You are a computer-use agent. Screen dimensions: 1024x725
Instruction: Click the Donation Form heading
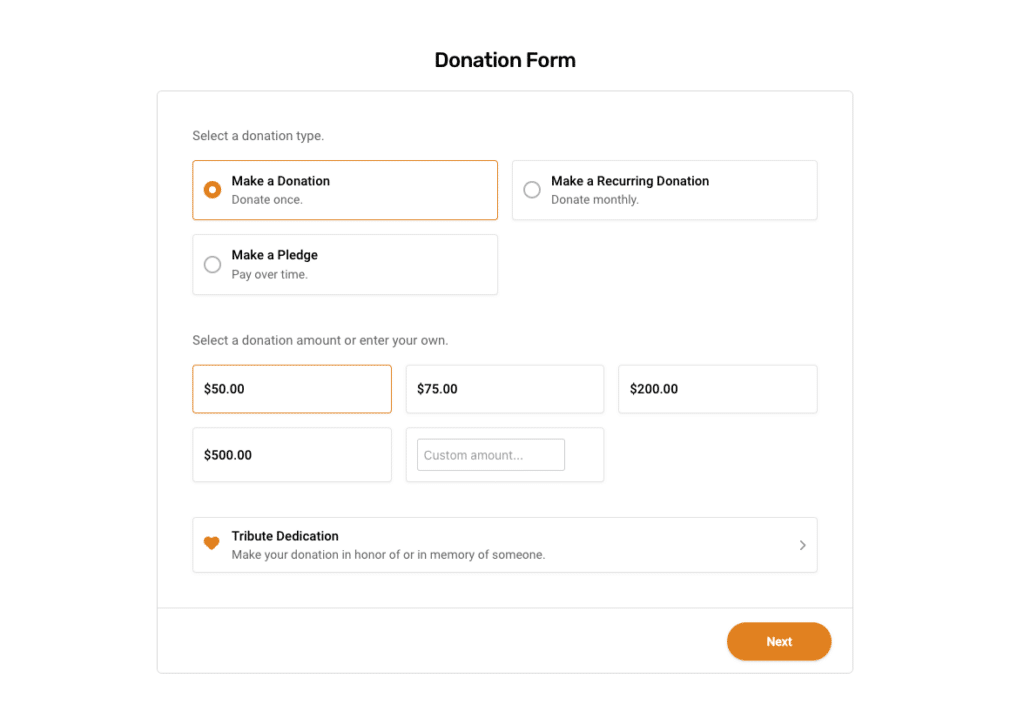(x=505, y=60)
